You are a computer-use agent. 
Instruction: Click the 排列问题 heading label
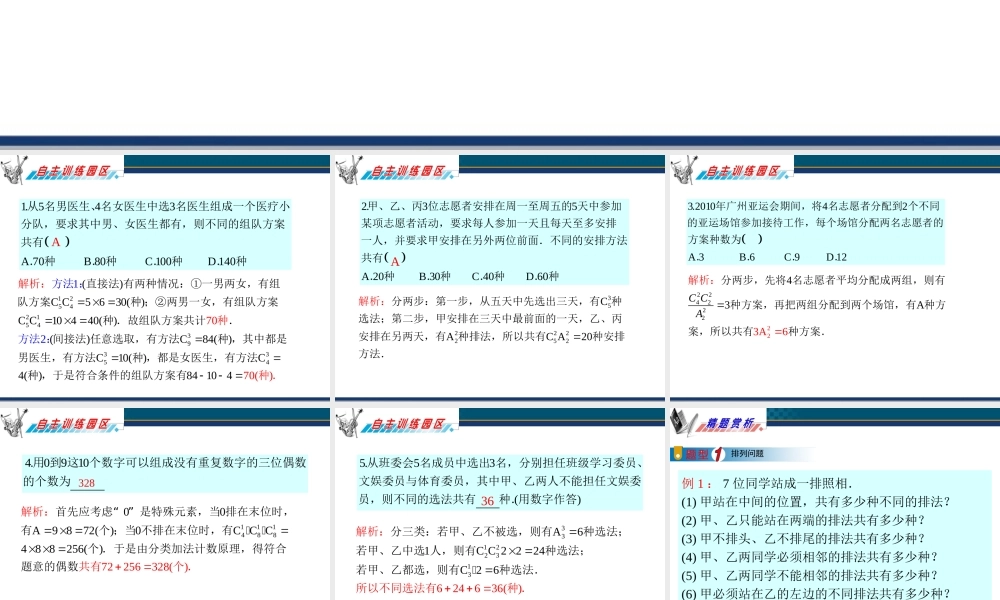747,454
